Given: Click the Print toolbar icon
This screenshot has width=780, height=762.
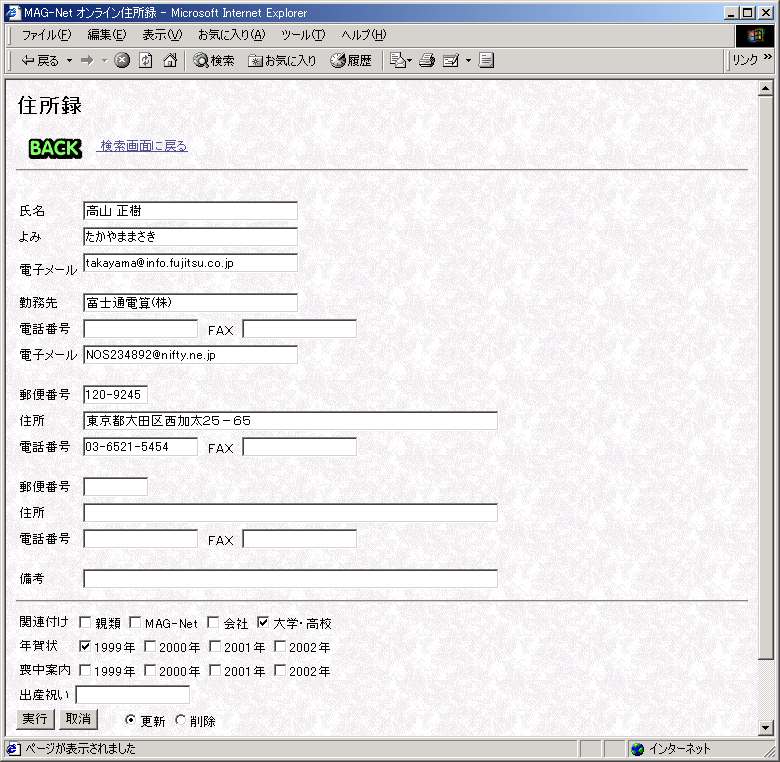Looking at the screenshot, I should [x=427, y=60].
